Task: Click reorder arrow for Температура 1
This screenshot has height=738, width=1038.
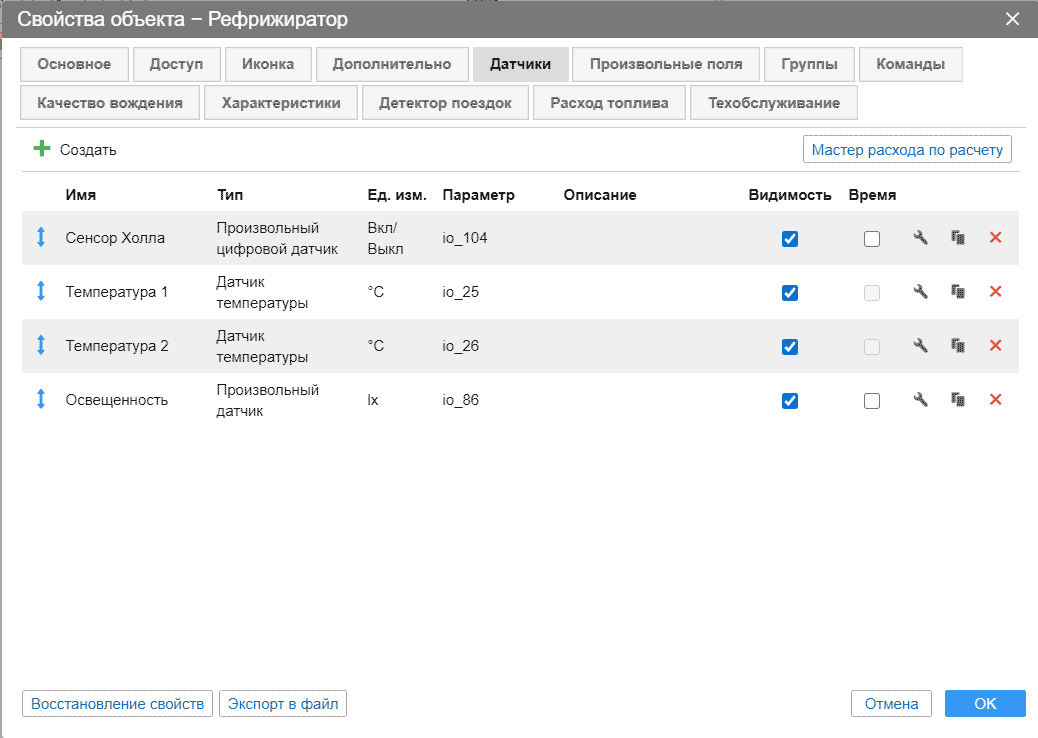Action: tap(41, 292)
